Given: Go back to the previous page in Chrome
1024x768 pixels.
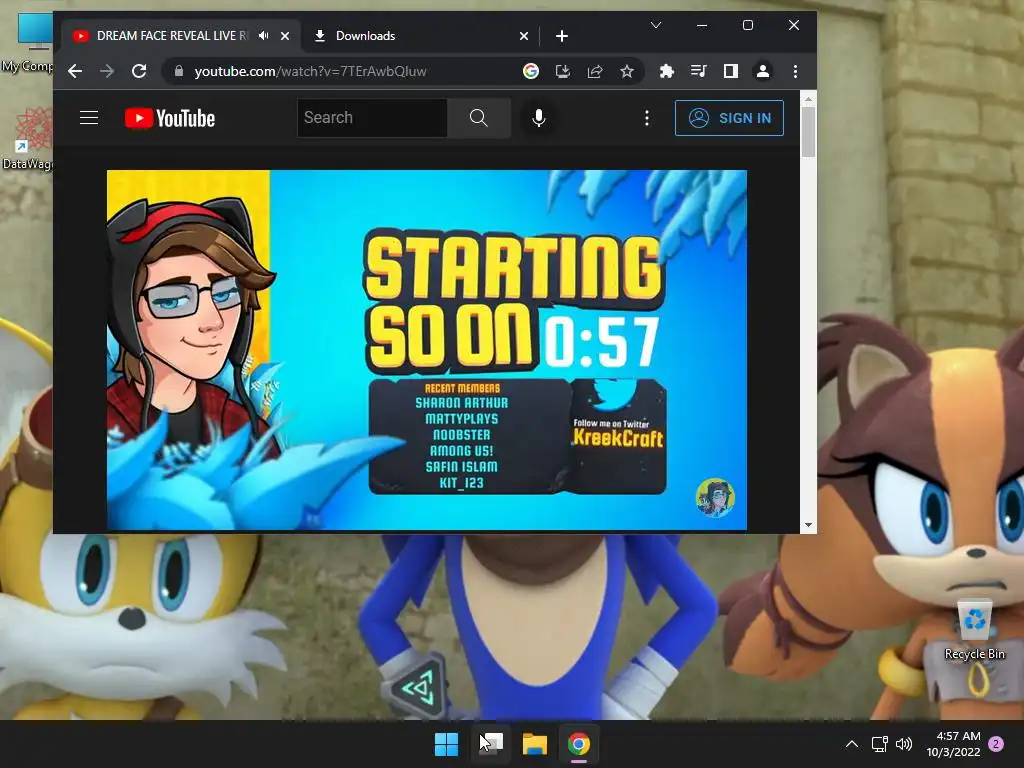Looking at the screenshot, I should (75, 71).
